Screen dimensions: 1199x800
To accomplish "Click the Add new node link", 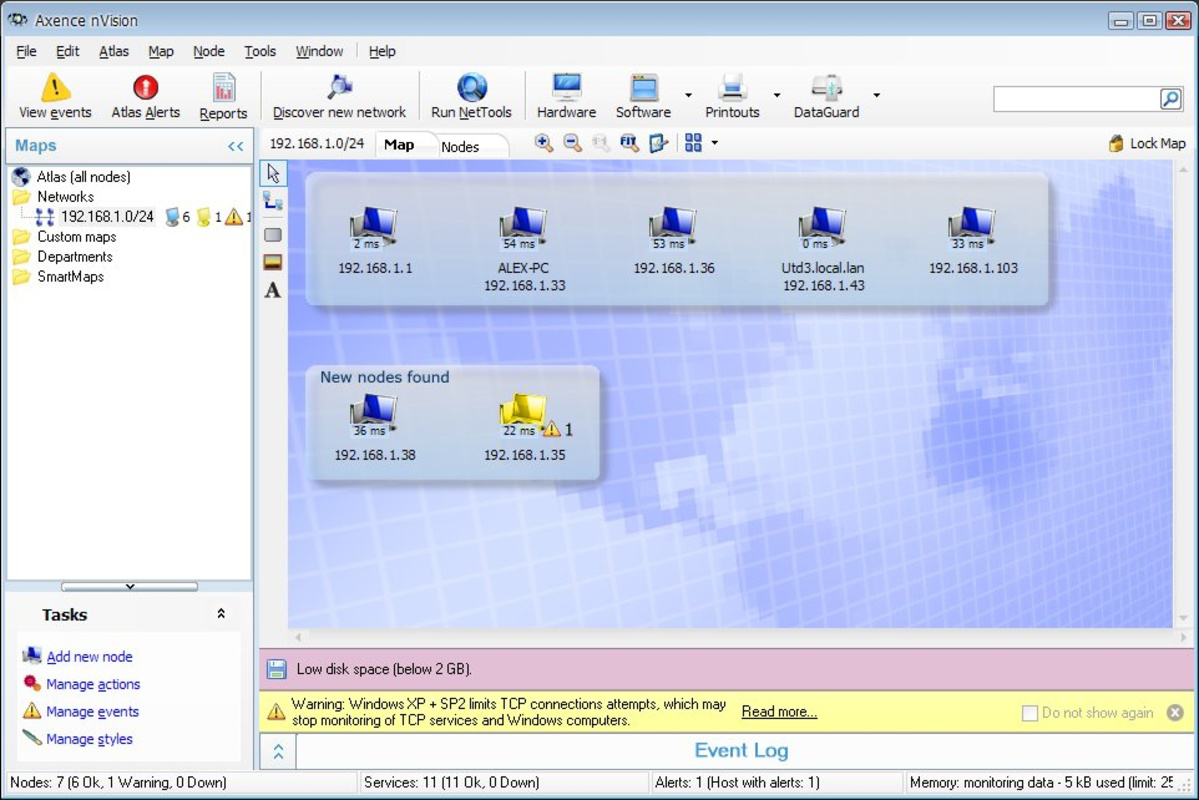I will [x=89, y=656].
